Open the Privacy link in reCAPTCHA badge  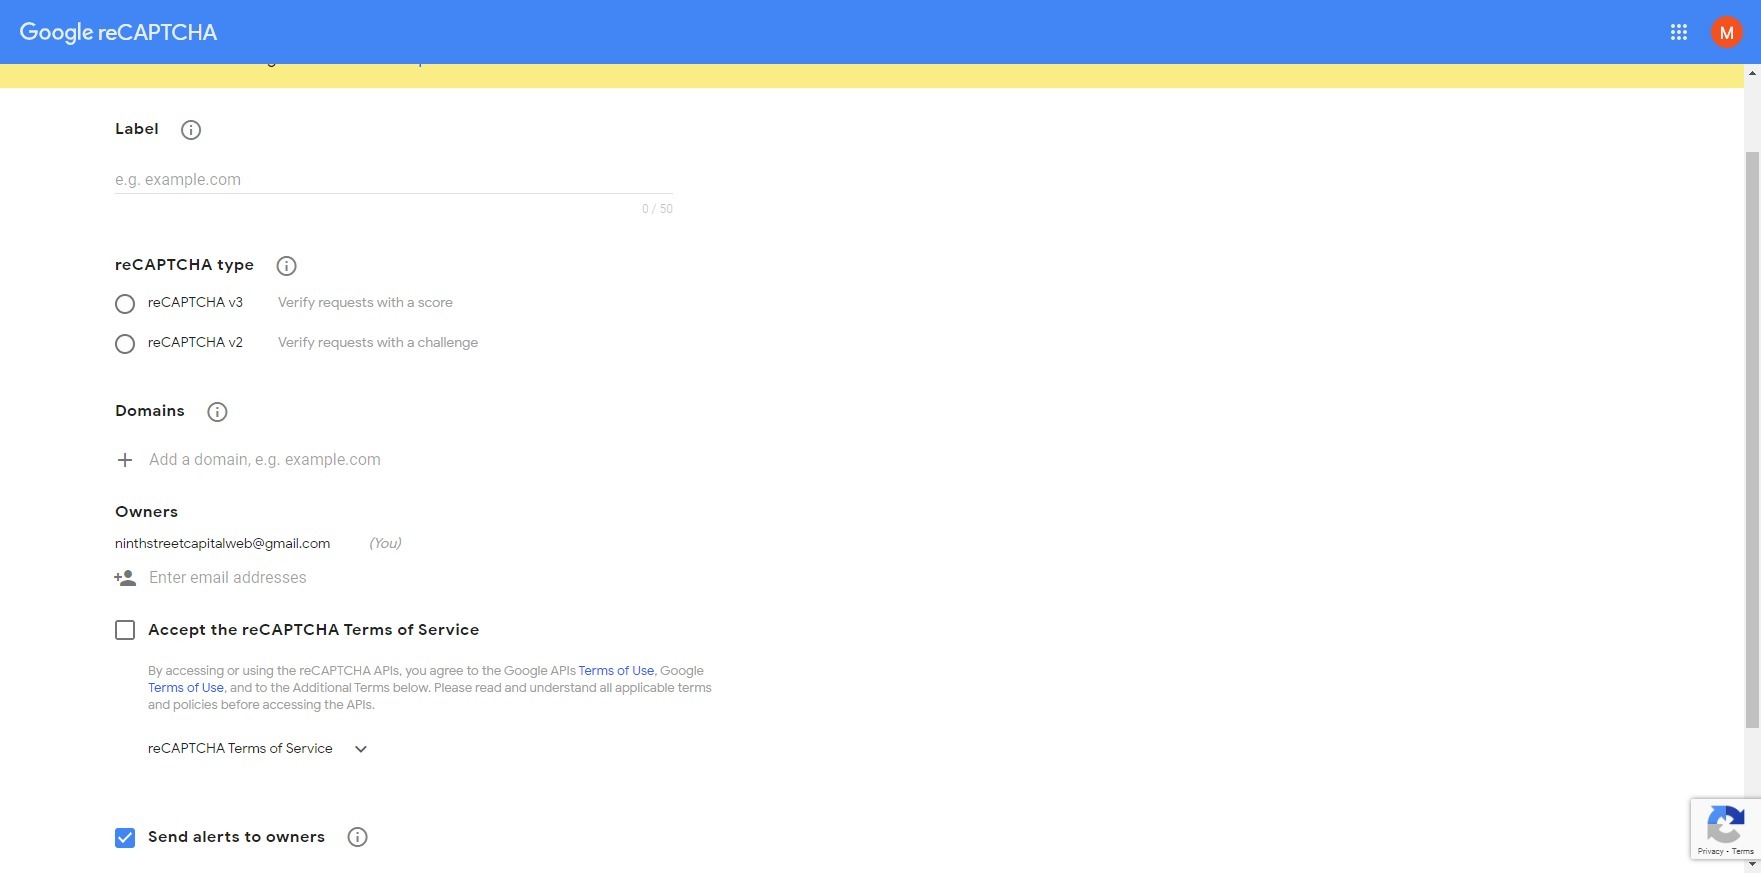coord(1710,851)
